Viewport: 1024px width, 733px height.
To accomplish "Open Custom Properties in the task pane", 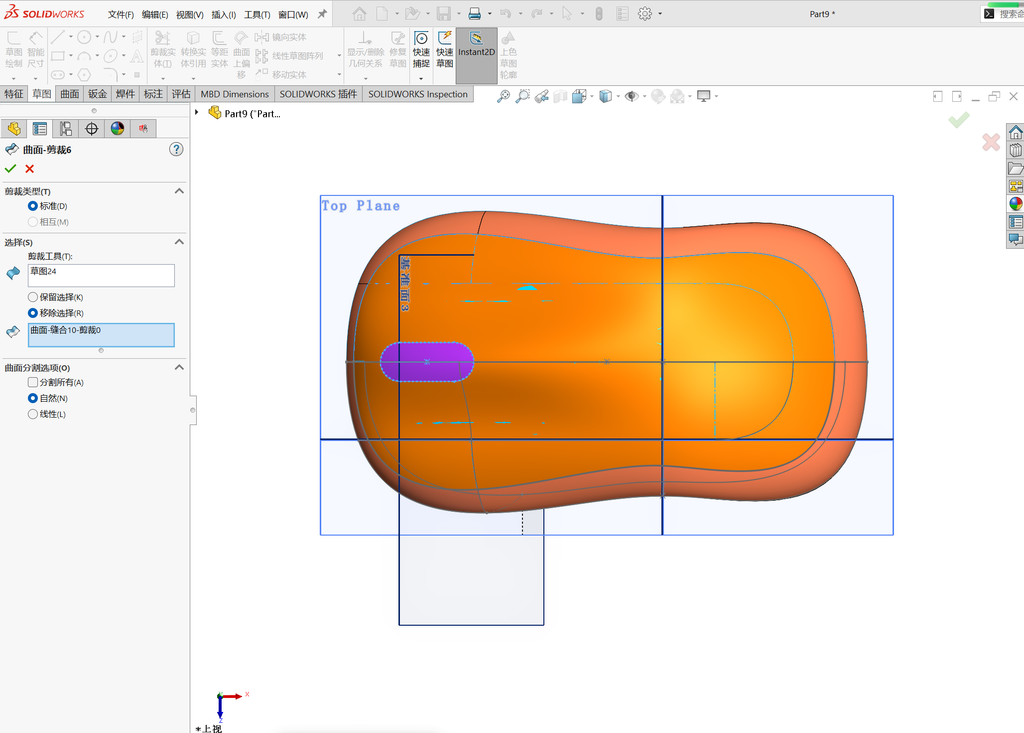I will click(1016, 222).
